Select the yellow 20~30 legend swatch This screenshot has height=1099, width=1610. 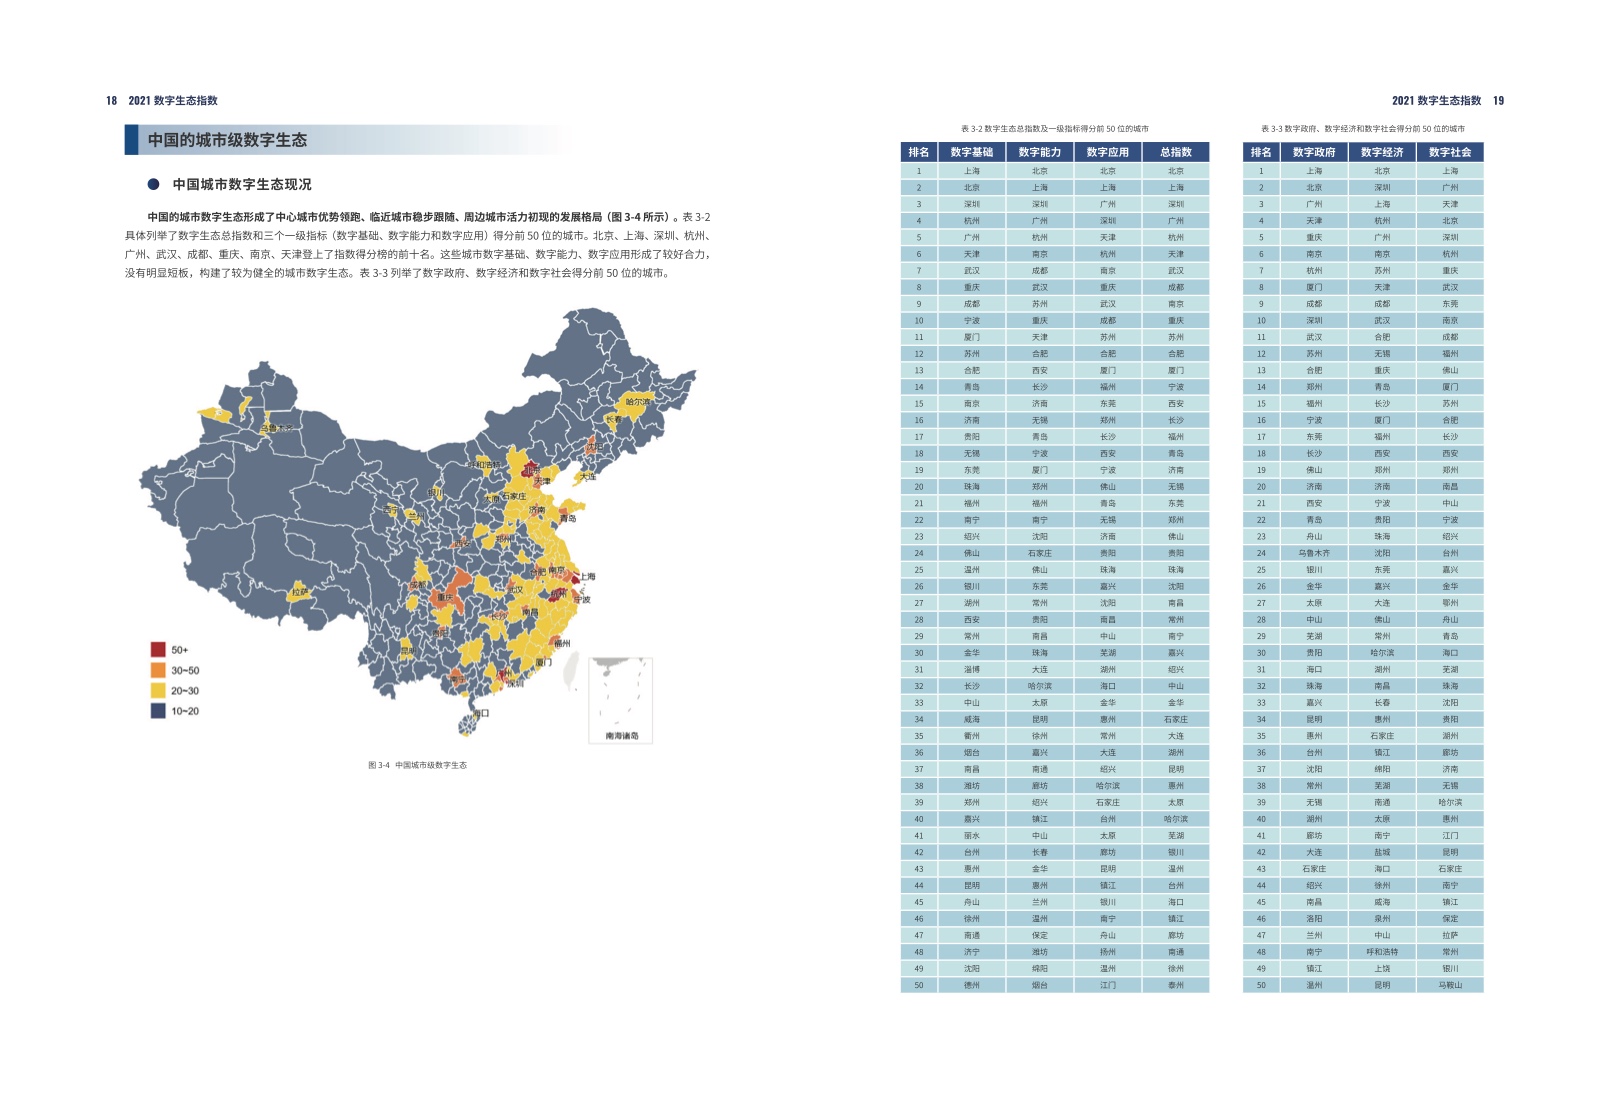[x=158, y=691]
